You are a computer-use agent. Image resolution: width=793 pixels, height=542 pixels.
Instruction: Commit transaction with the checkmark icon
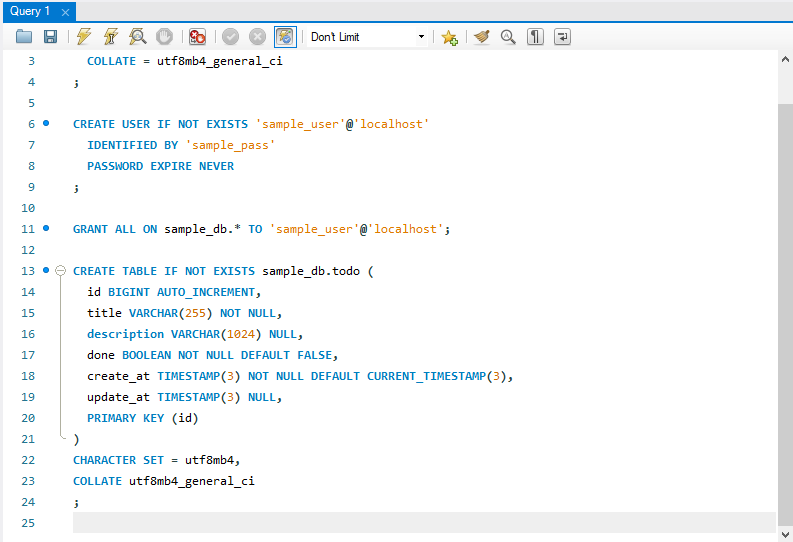tap(230, 37)
